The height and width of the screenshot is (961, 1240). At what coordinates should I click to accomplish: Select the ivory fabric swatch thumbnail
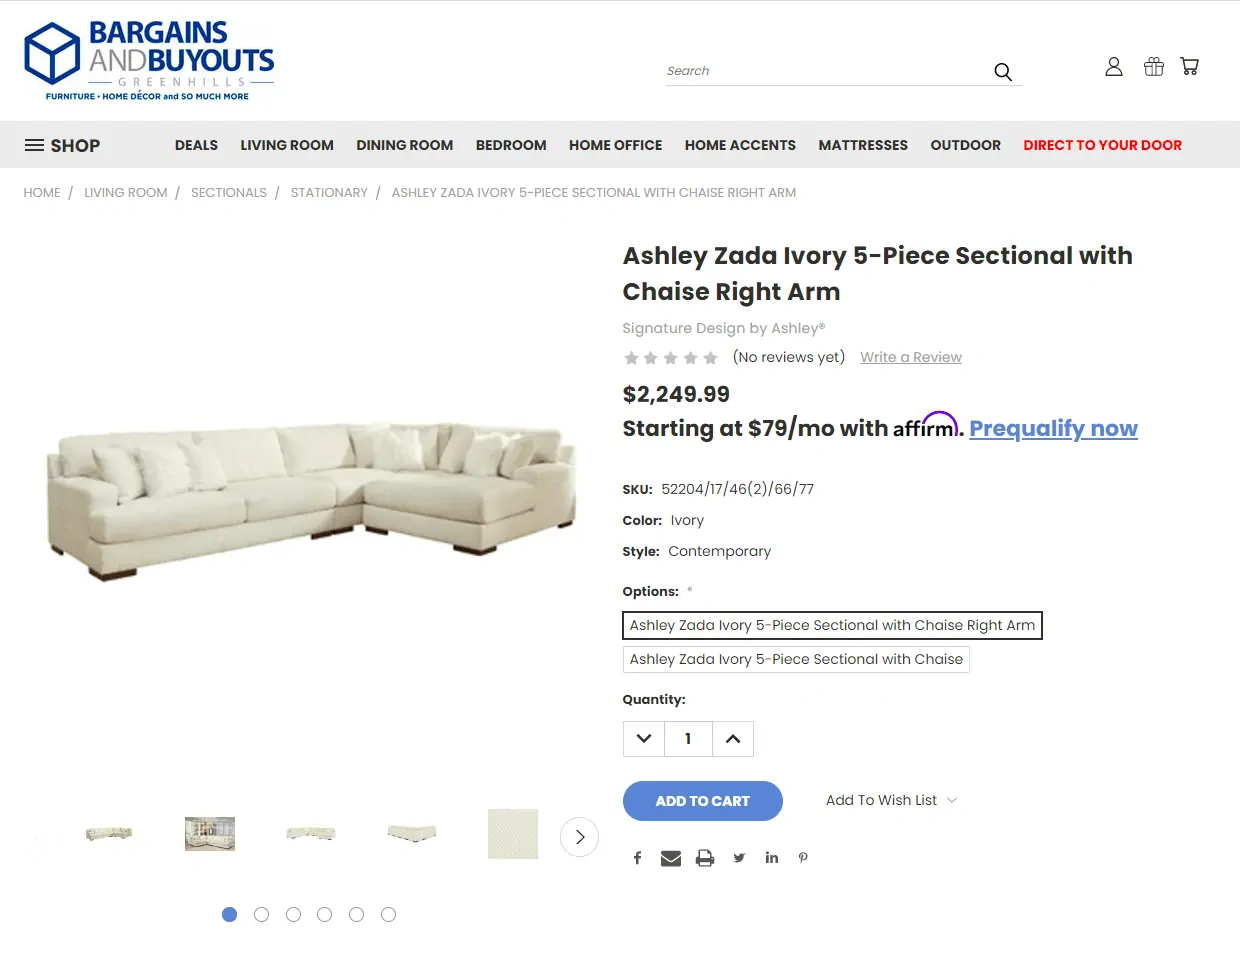(513, 834)
